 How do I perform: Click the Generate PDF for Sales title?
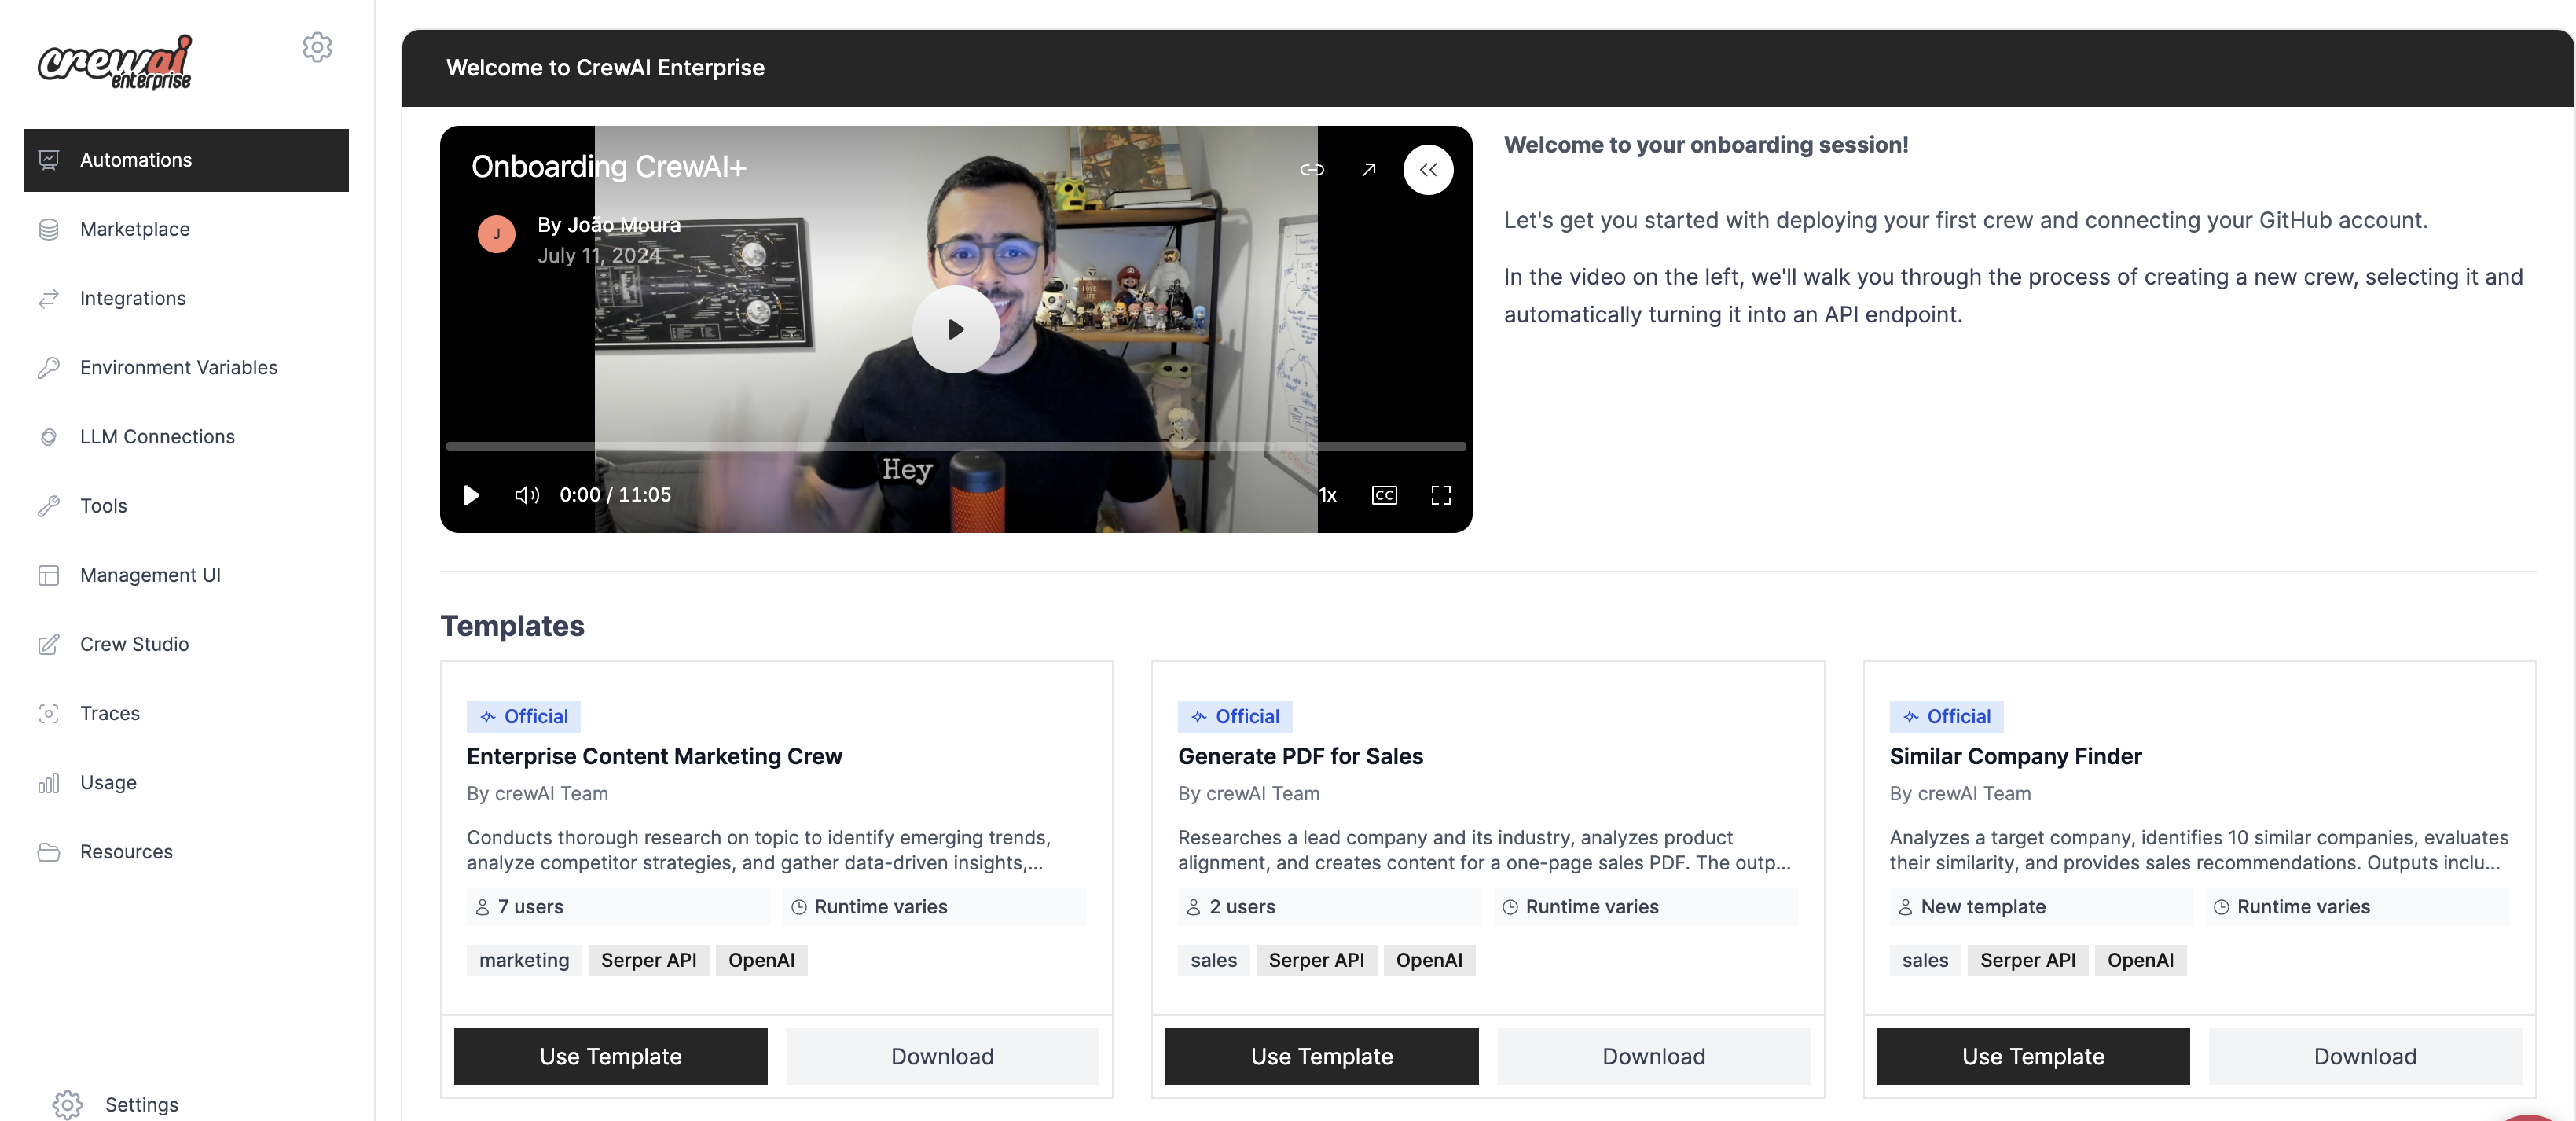(1300, 756)
